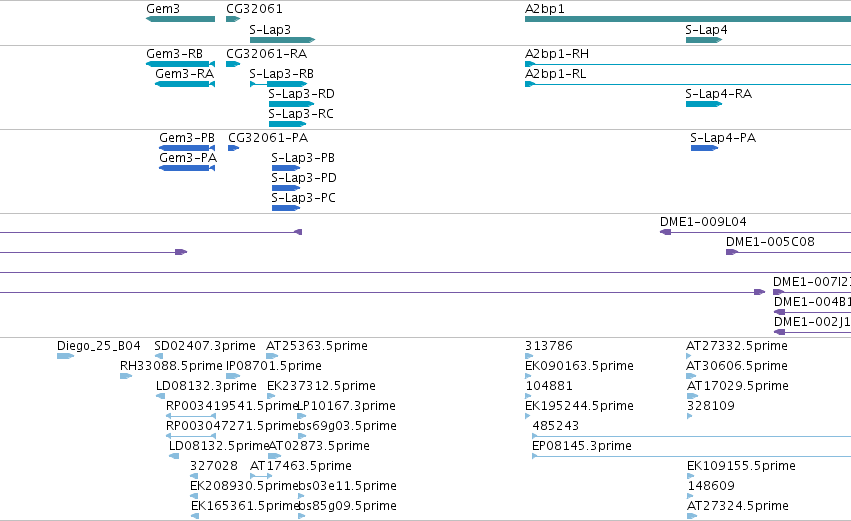Click the S-Lap3-RB transcript label
This screenshot has height=521, width=851.
coord(281,74)
